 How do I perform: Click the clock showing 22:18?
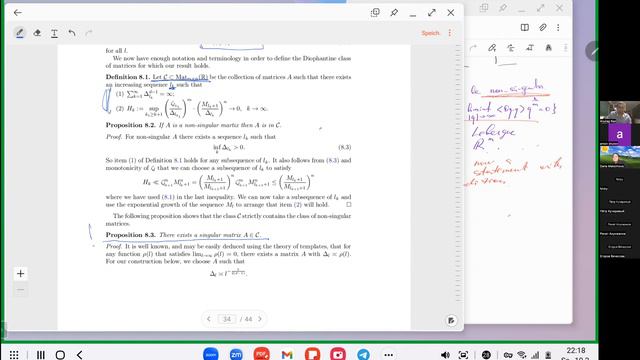tap(576, 351)
